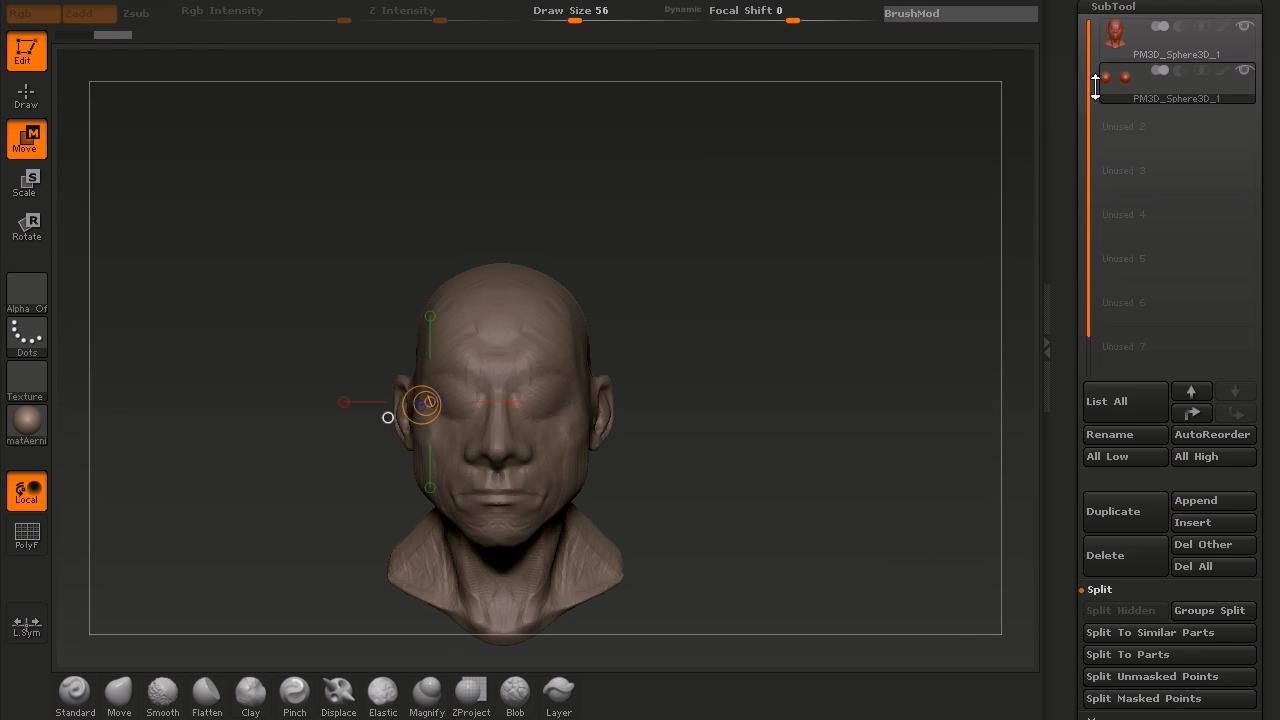Activate the Edit mode button

(x=26, y=51)
